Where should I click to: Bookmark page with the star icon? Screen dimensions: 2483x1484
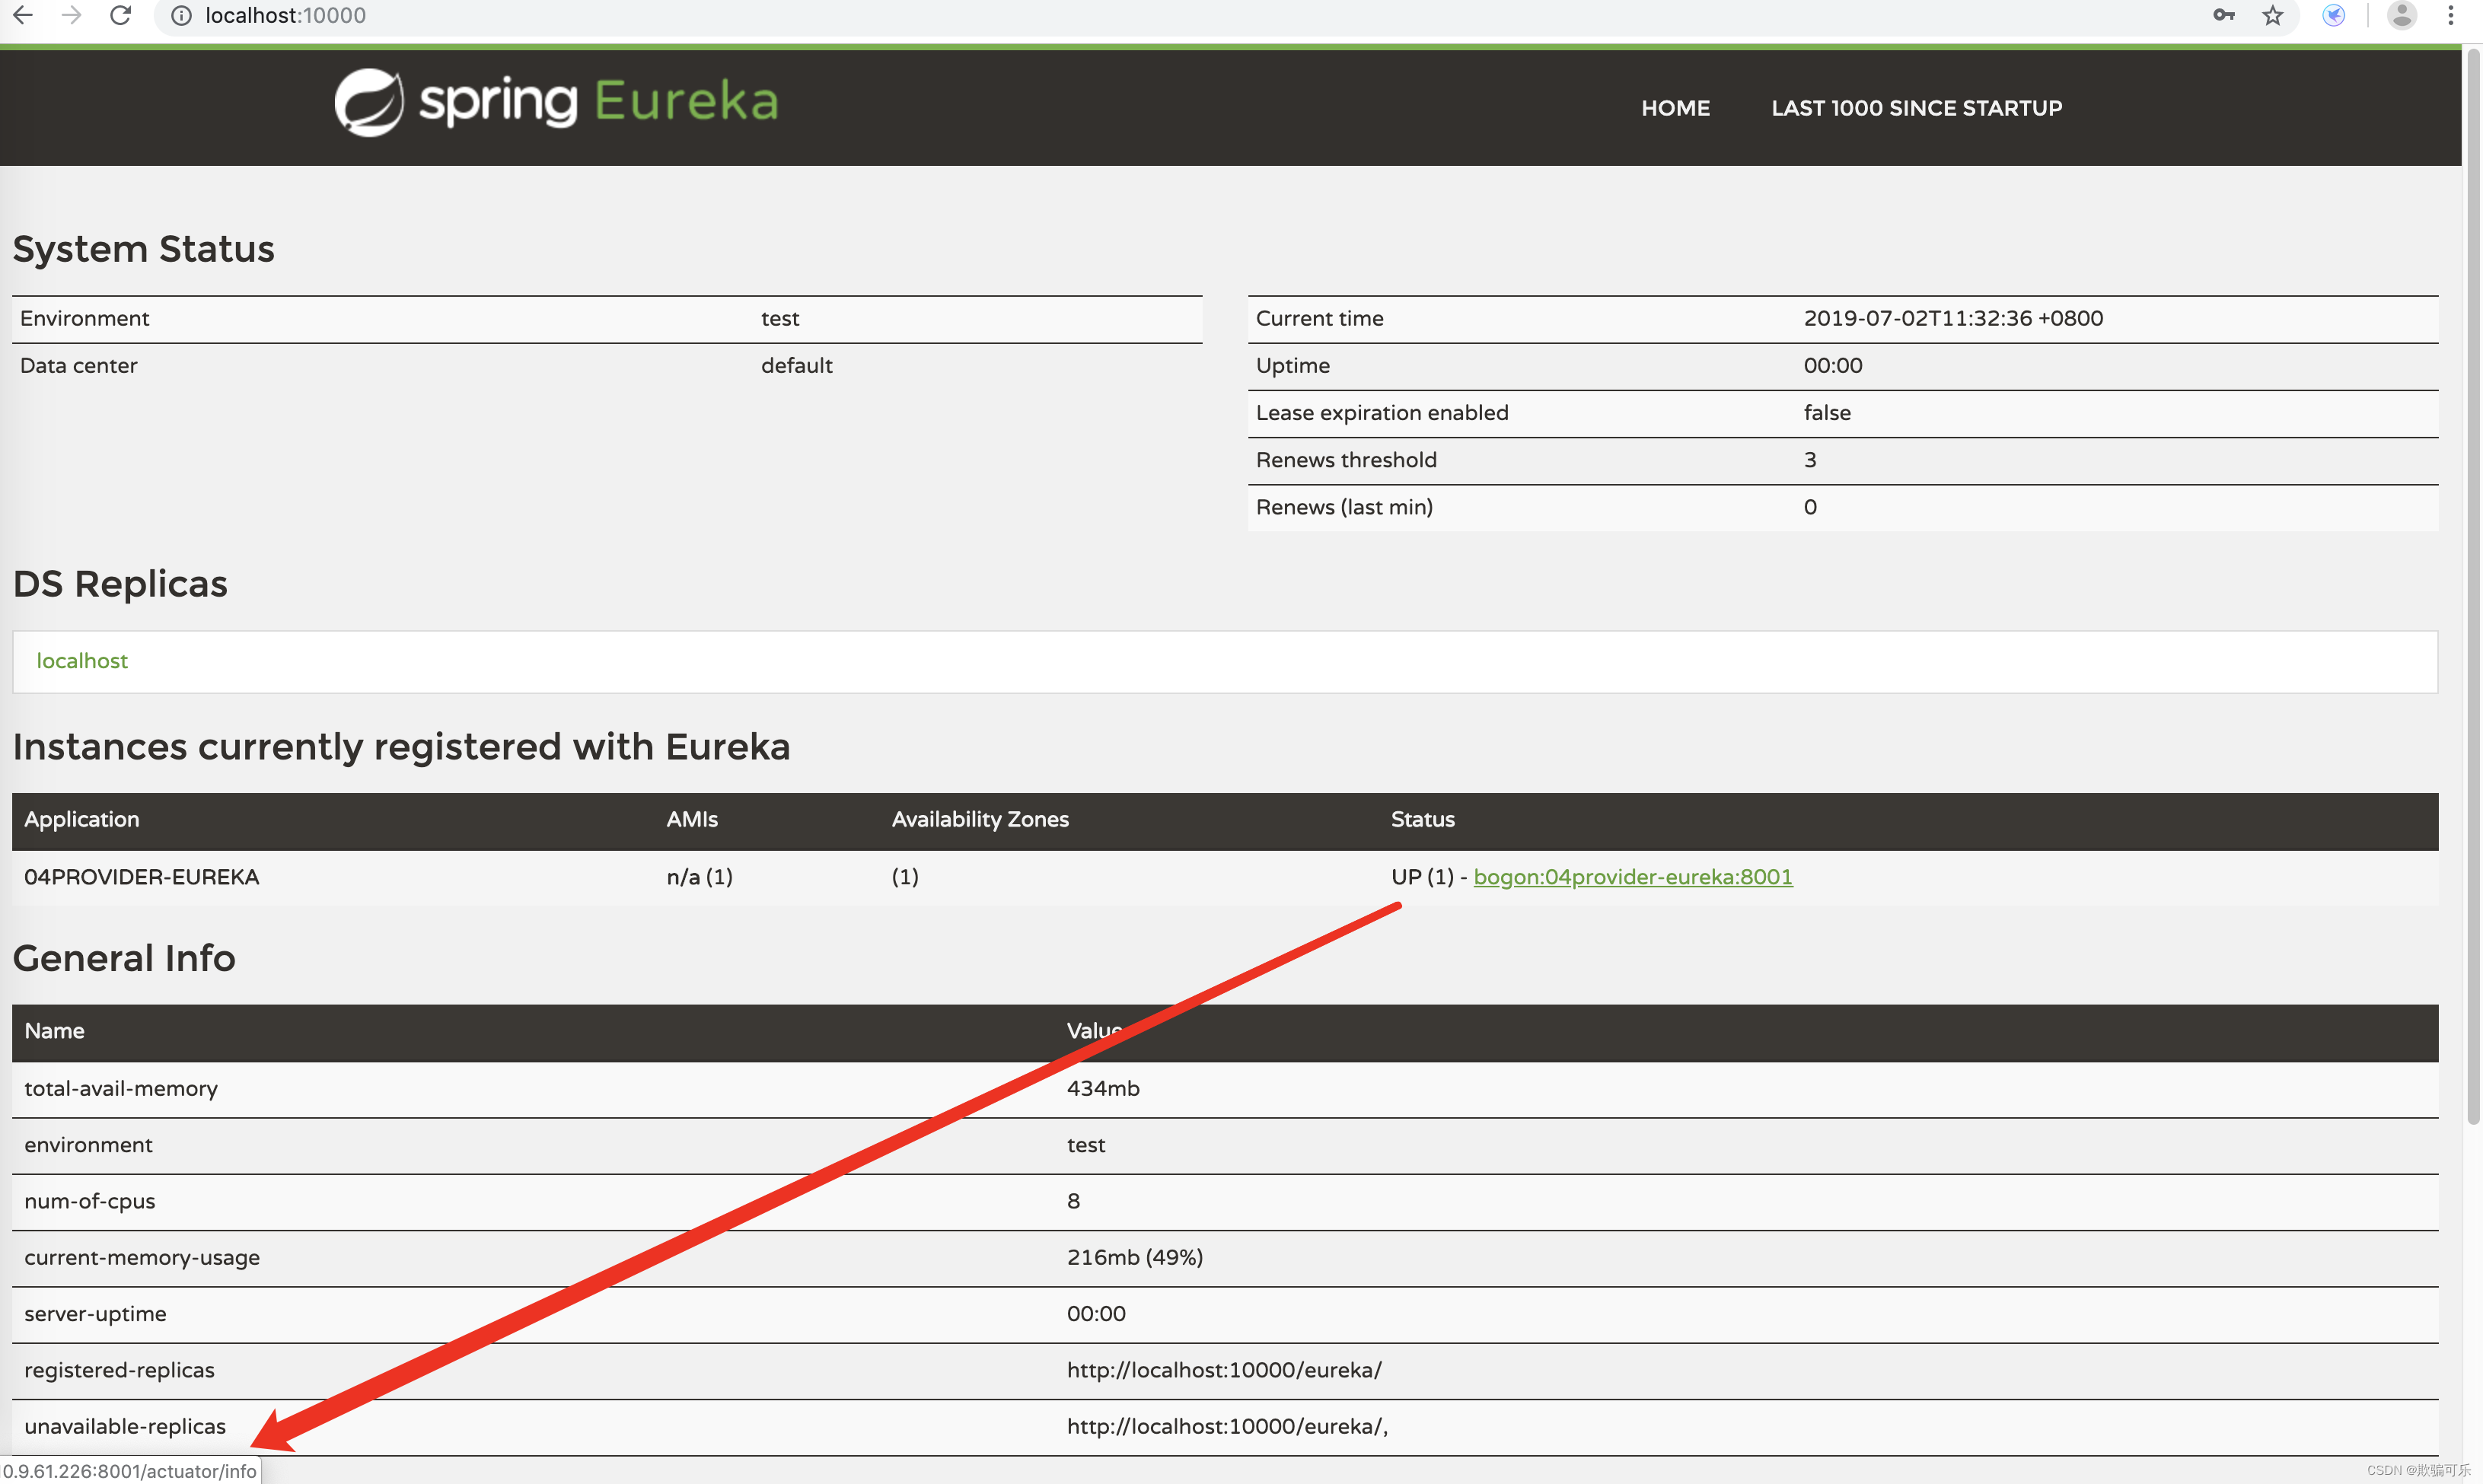click(2273, 15)
